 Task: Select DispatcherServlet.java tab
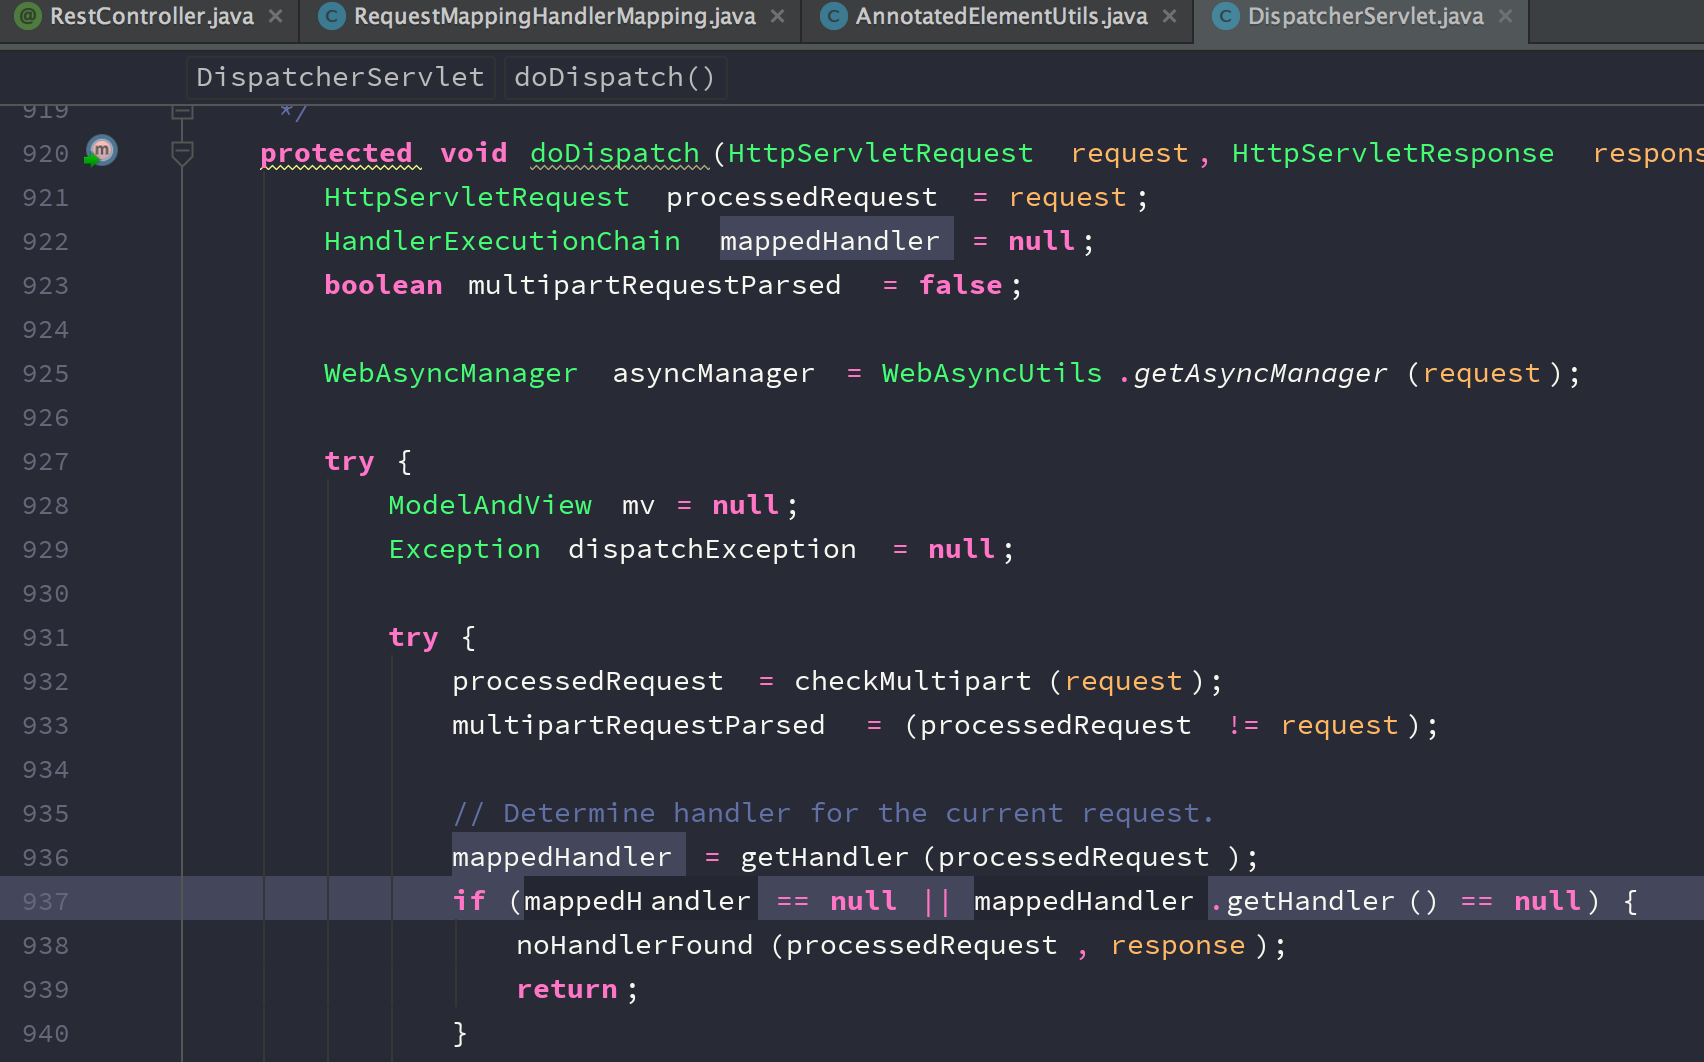1365,17
